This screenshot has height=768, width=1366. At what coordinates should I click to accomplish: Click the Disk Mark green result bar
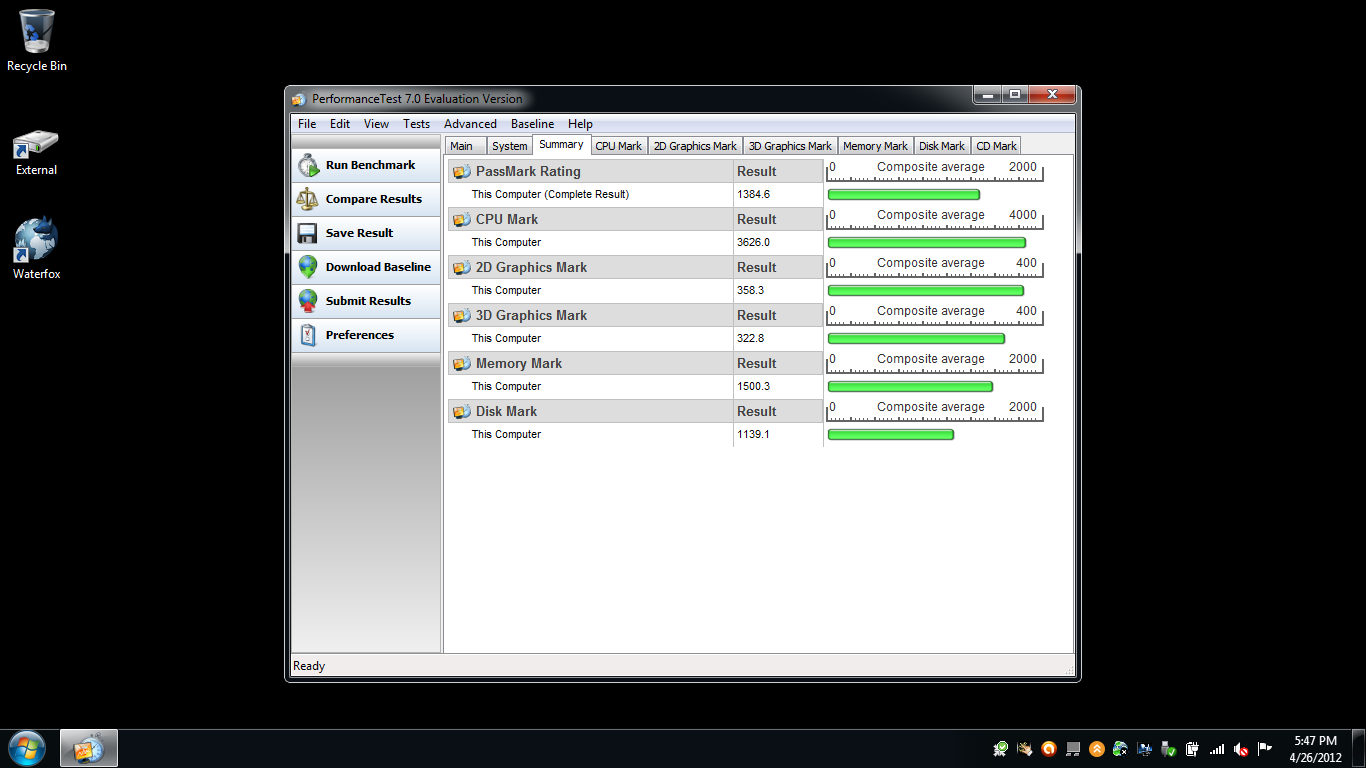coord(891,435)
